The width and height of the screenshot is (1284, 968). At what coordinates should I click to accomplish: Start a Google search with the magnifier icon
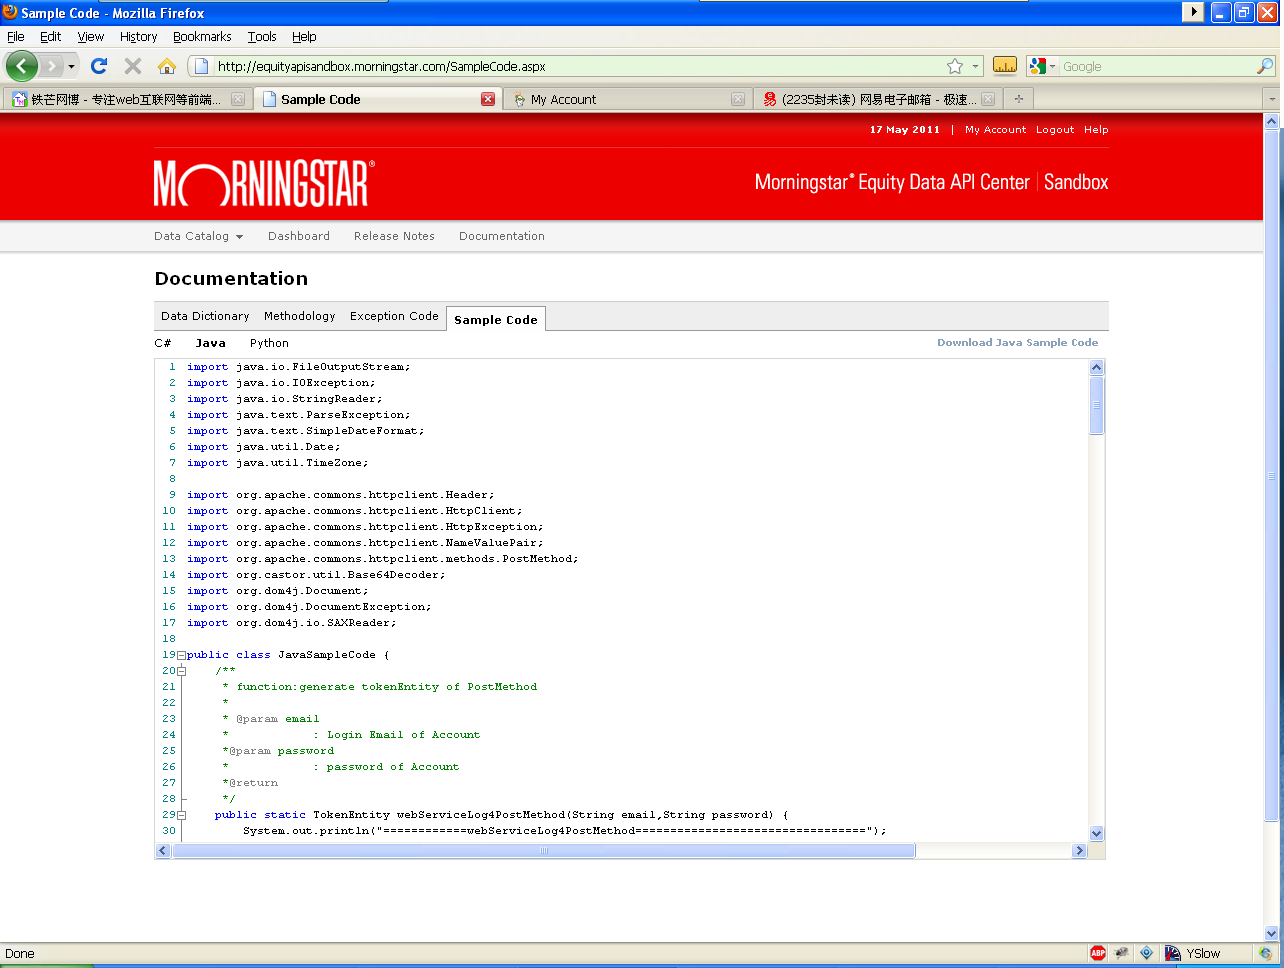[1264, 66]
